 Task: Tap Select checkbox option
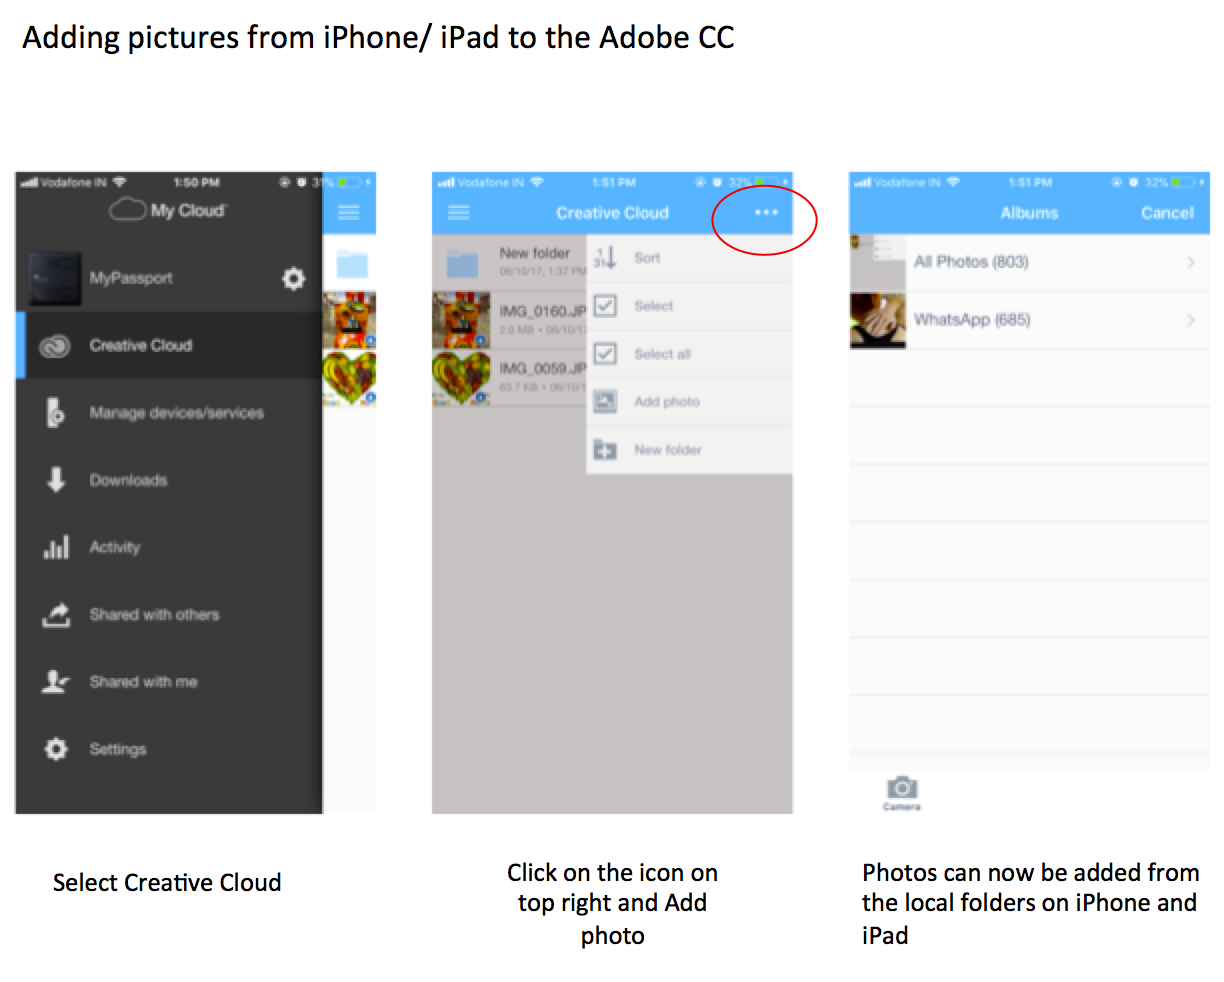tap(689, 306)
